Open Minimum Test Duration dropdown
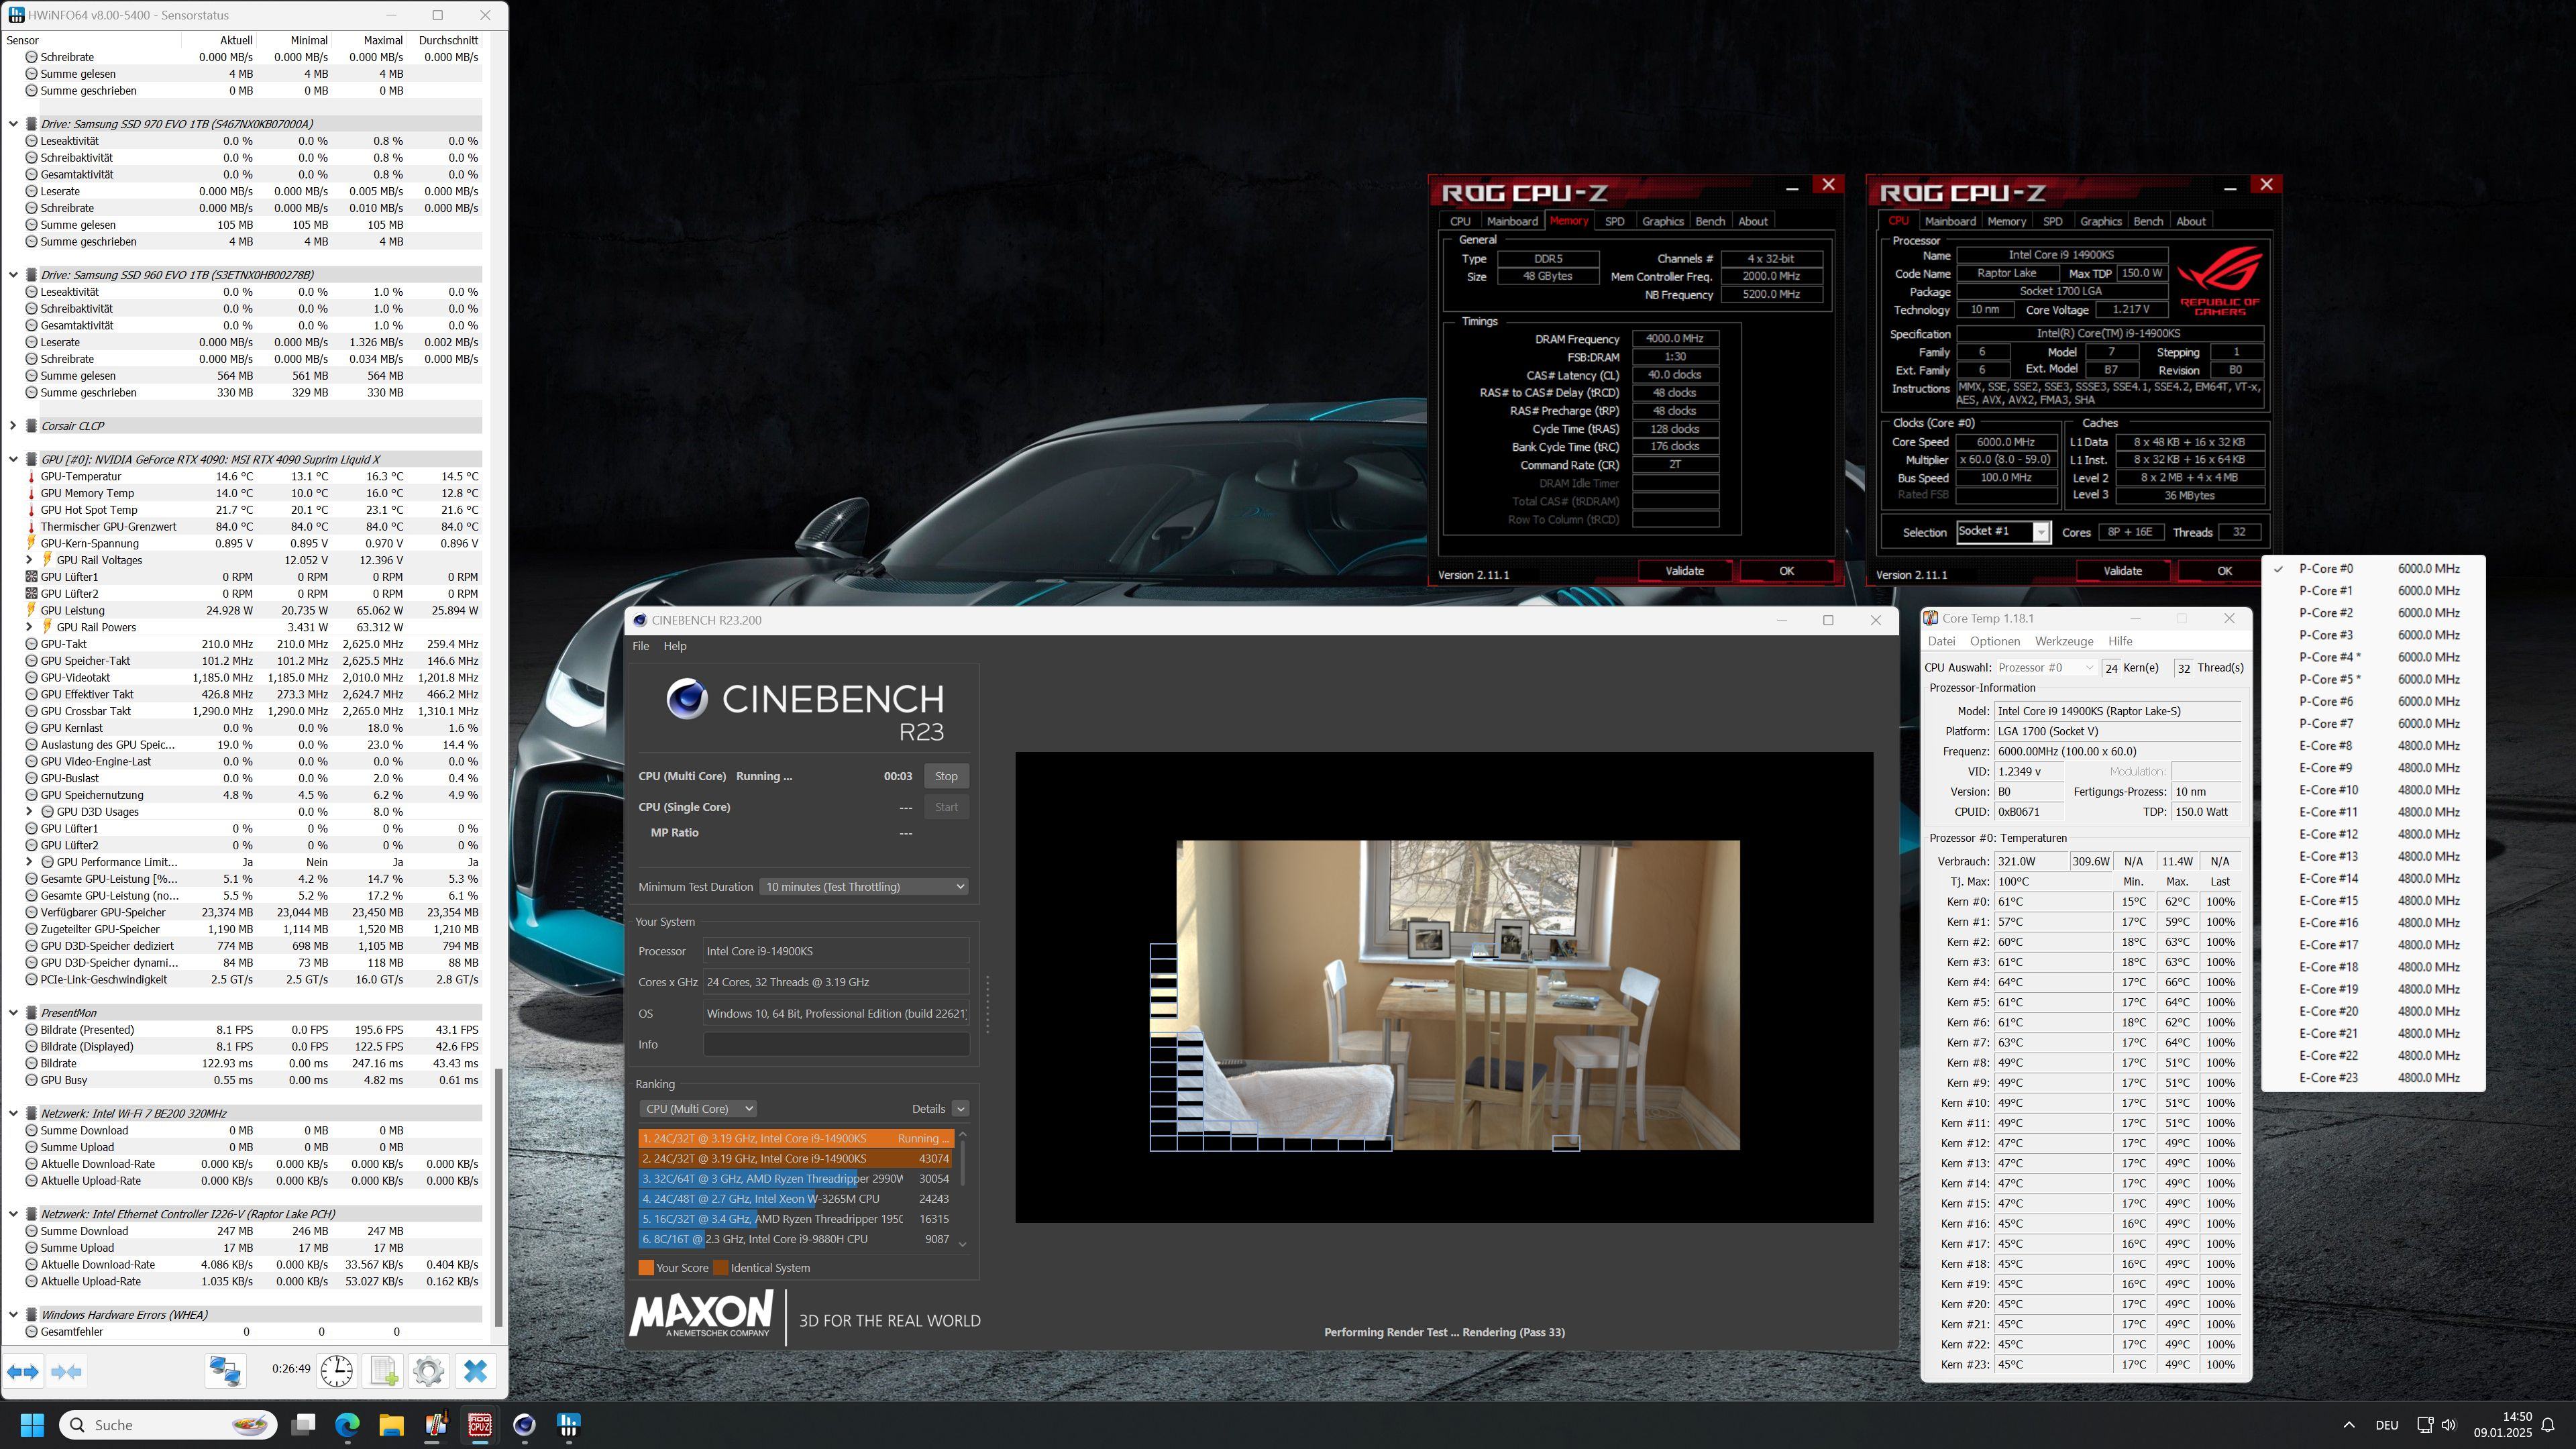Image resolution: width=2576 pixels, height=1449 pixels. 864,887
